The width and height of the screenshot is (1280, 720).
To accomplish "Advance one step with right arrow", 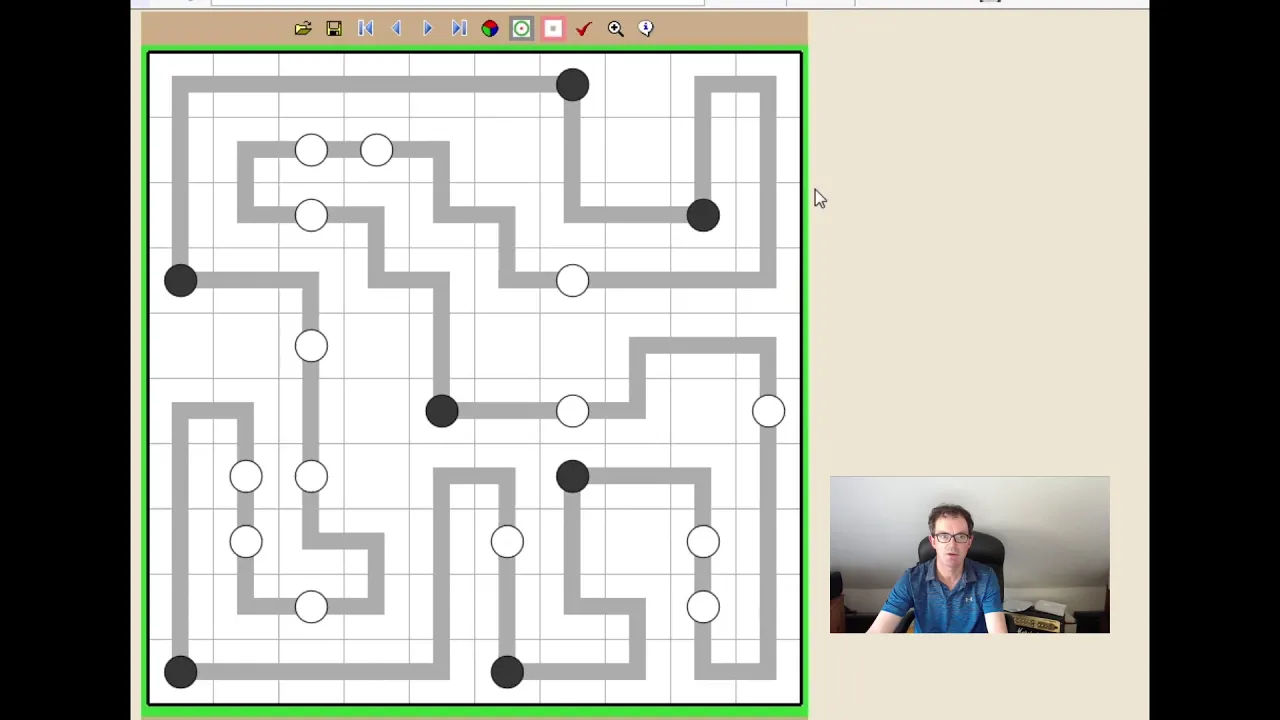I will coord(427,29).
